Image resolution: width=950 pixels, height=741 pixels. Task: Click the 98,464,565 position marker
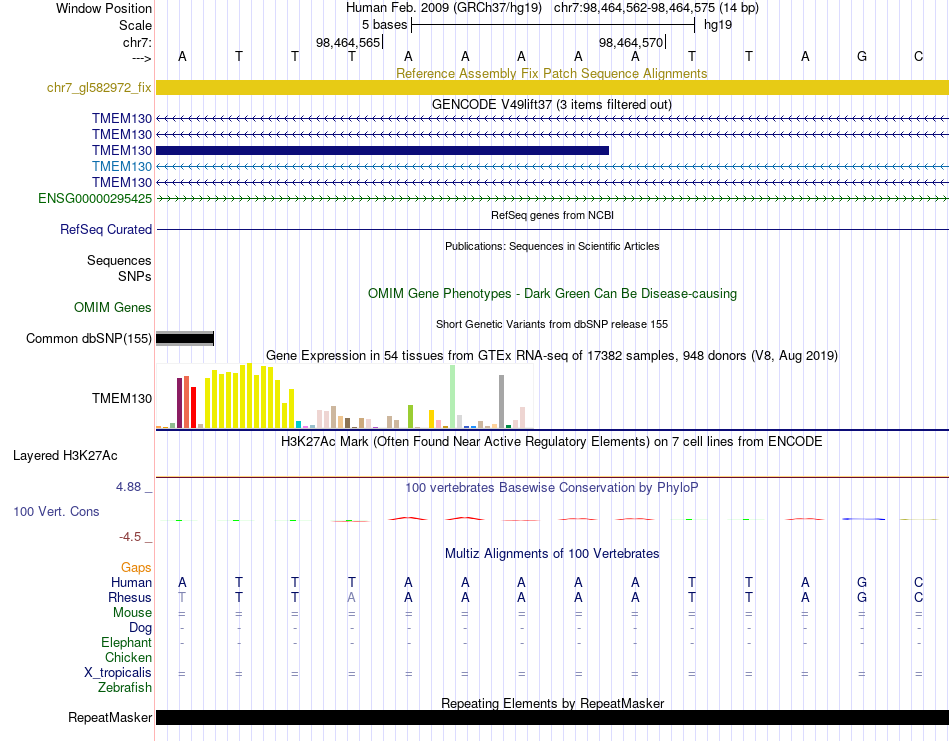click(348, 42)
